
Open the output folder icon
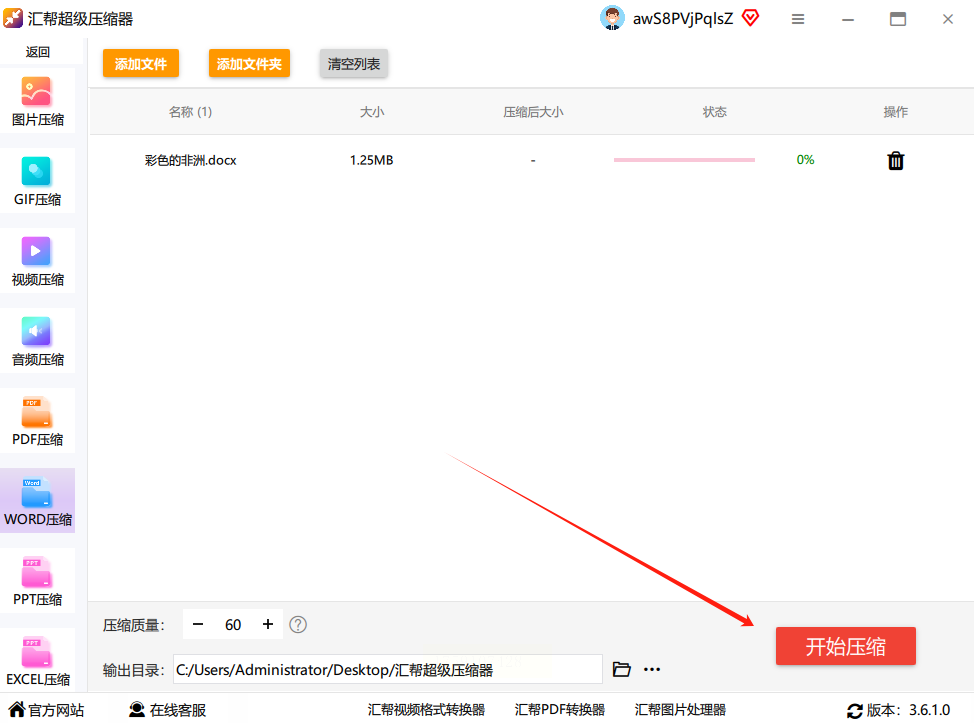621,669
